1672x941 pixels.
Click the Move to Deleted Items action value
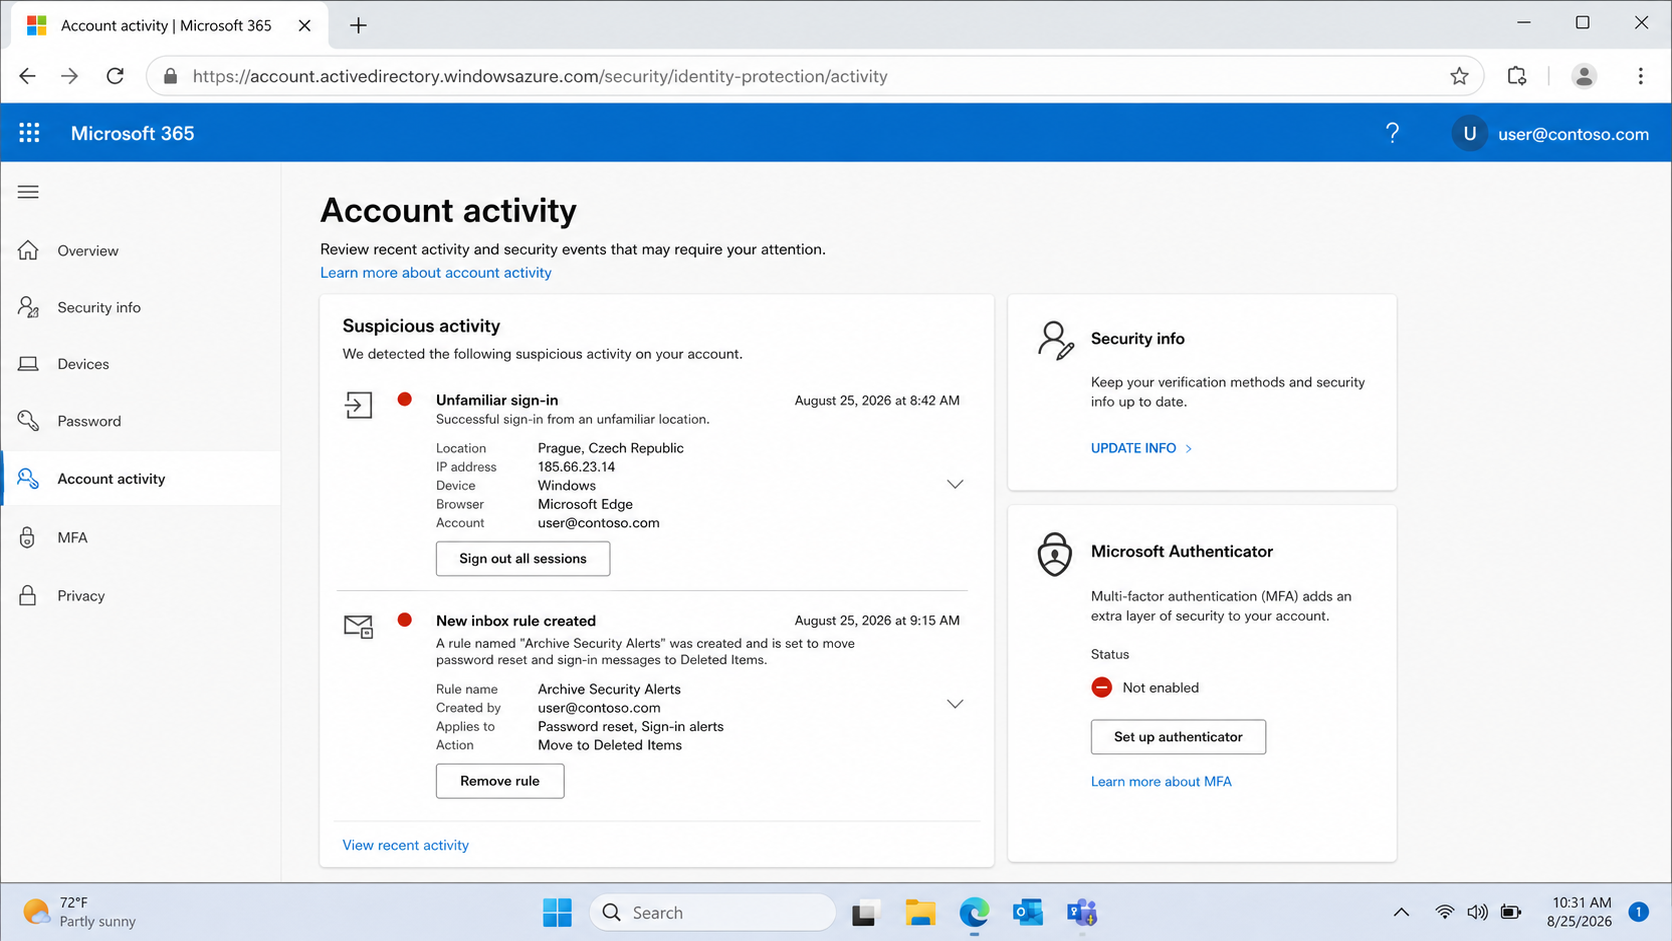click(610, 745)
